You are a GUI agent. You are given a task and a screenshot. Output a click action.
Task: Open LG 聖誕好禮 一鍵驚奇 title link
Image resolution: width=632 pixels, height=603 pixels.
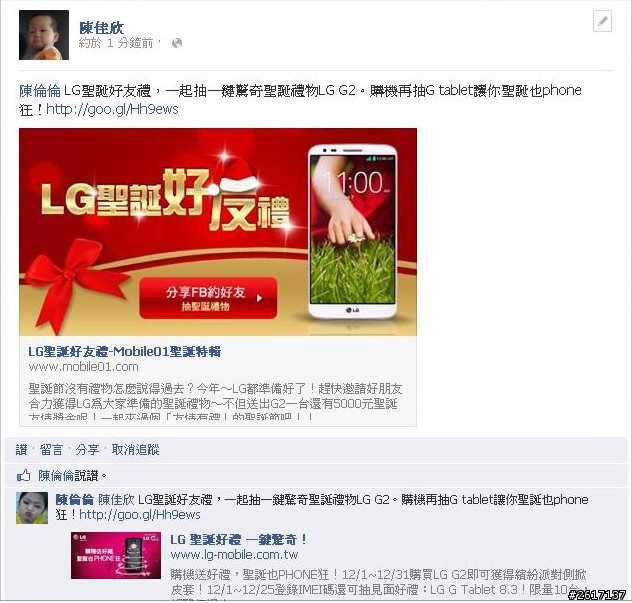tap(239, 539)
